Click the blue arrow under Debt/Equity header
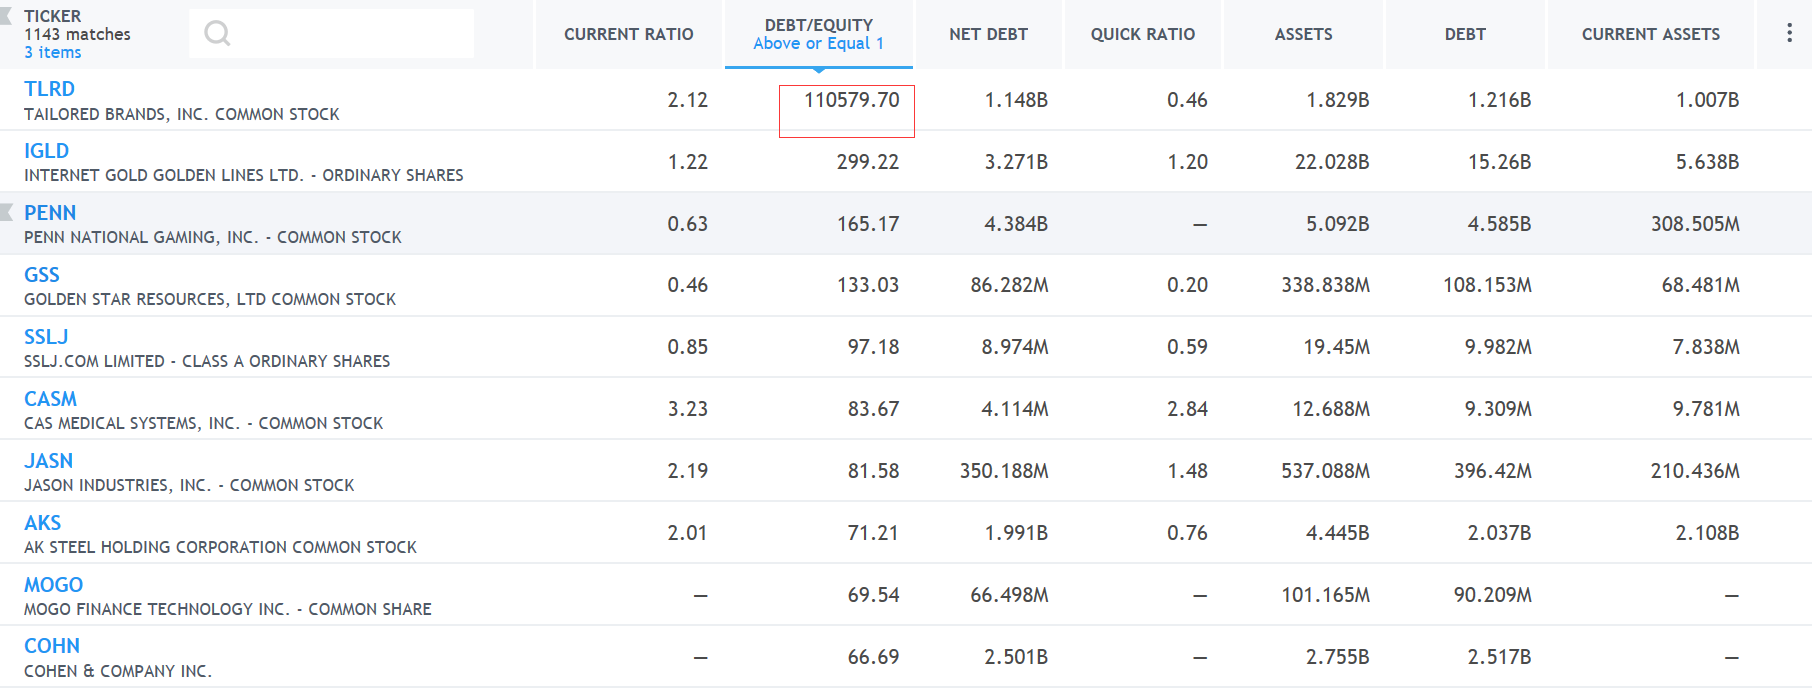 pyautogui.click(x=819, y=70)
